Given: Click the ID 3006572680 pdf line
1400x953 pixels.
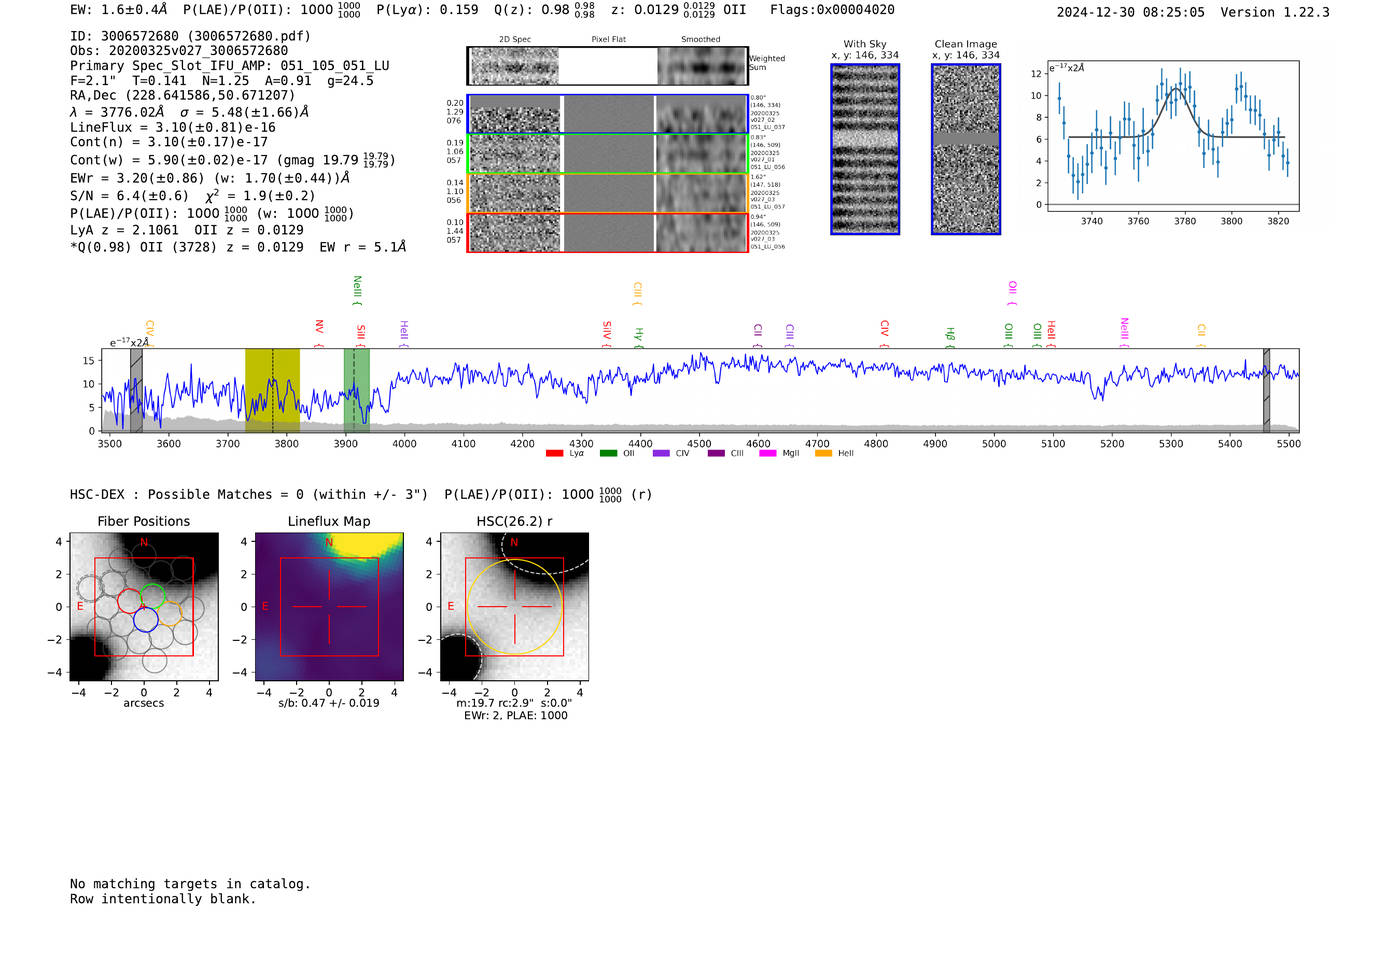Looking at the screenshot, I should [x=190, y=36].
